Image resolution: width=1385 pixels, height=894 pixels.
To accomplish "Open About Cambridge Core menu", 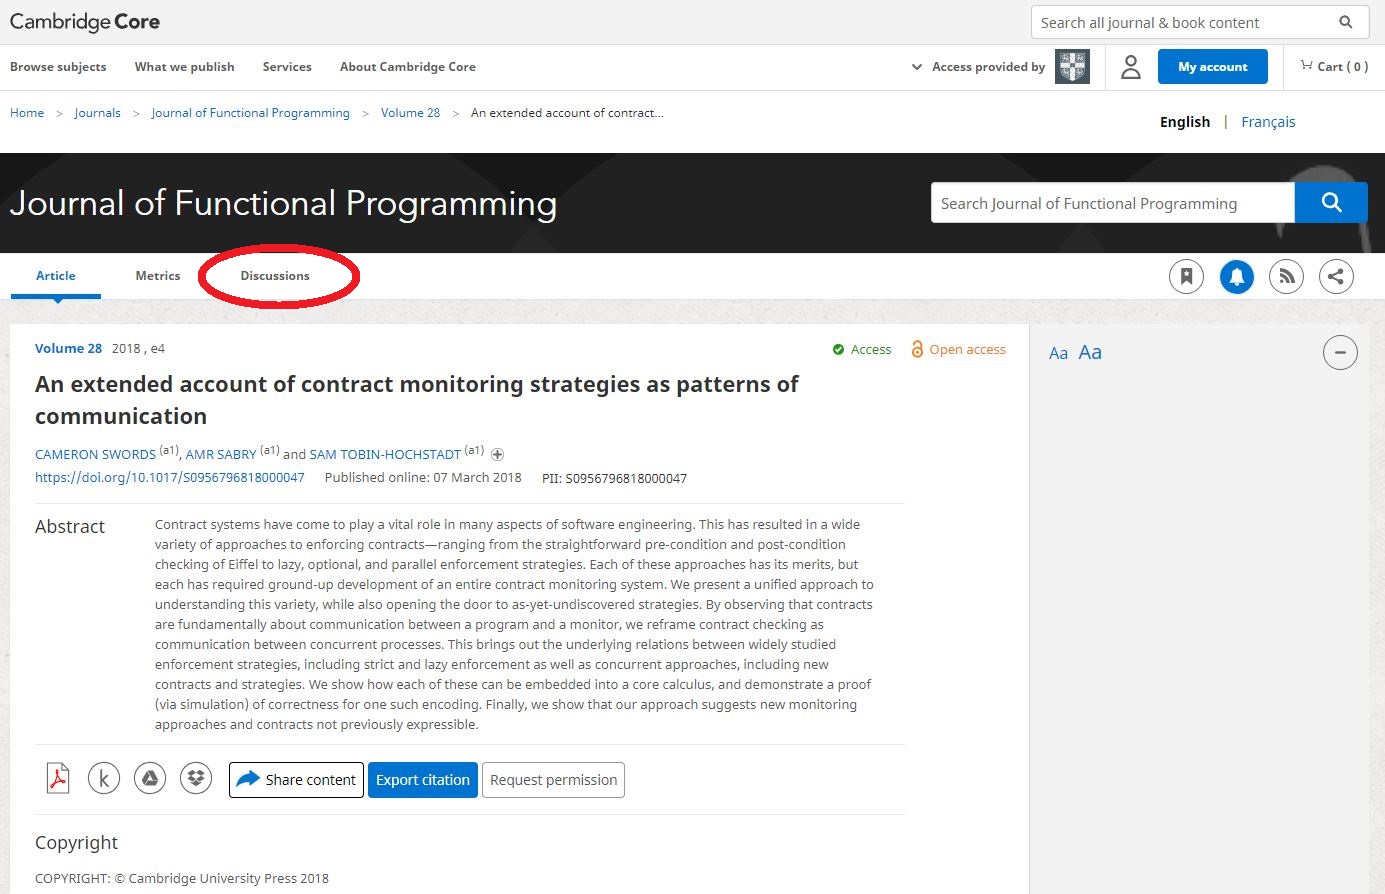I will click(408, 67).
